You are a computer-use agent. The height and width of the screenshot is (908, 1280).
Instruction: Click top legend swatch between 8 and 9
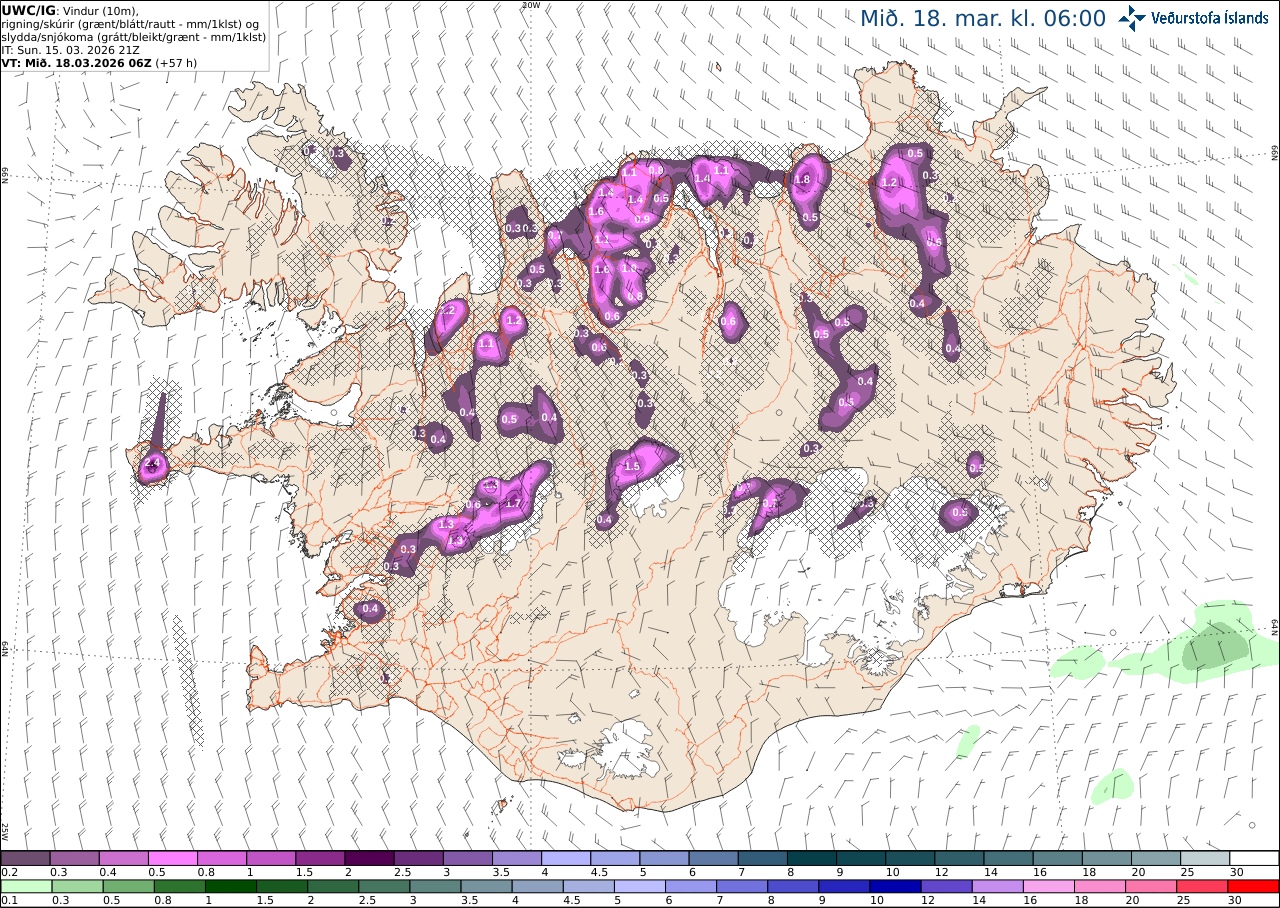[x=812, y=858]
